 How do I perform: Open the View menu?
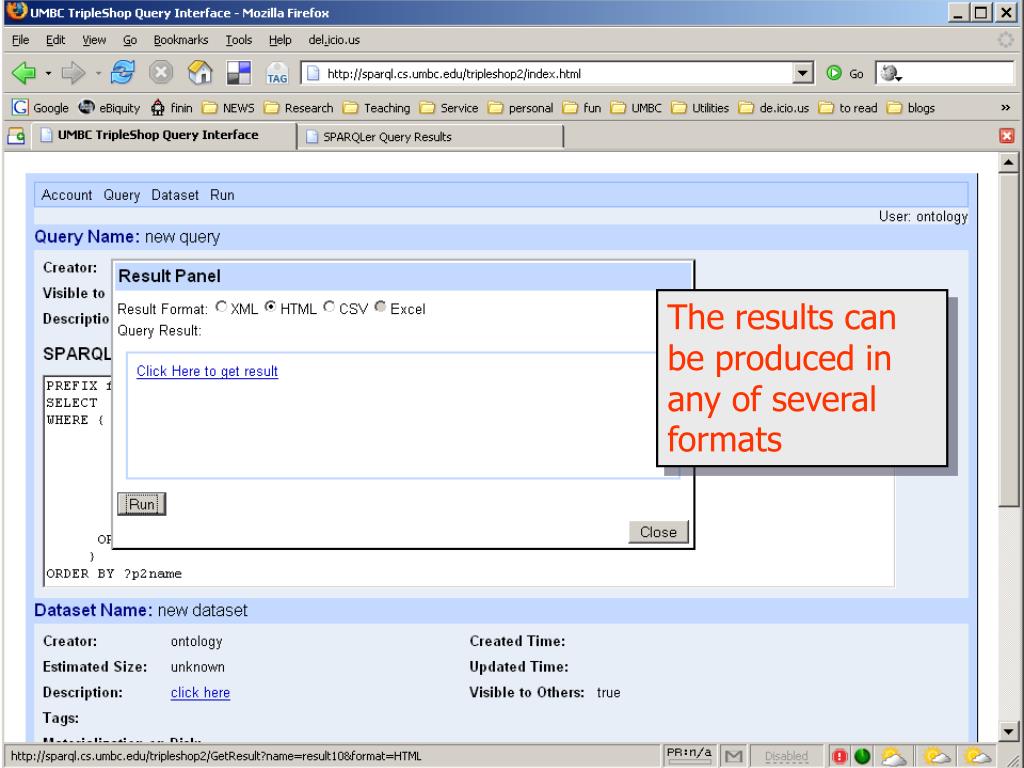(x=94, y=40)
